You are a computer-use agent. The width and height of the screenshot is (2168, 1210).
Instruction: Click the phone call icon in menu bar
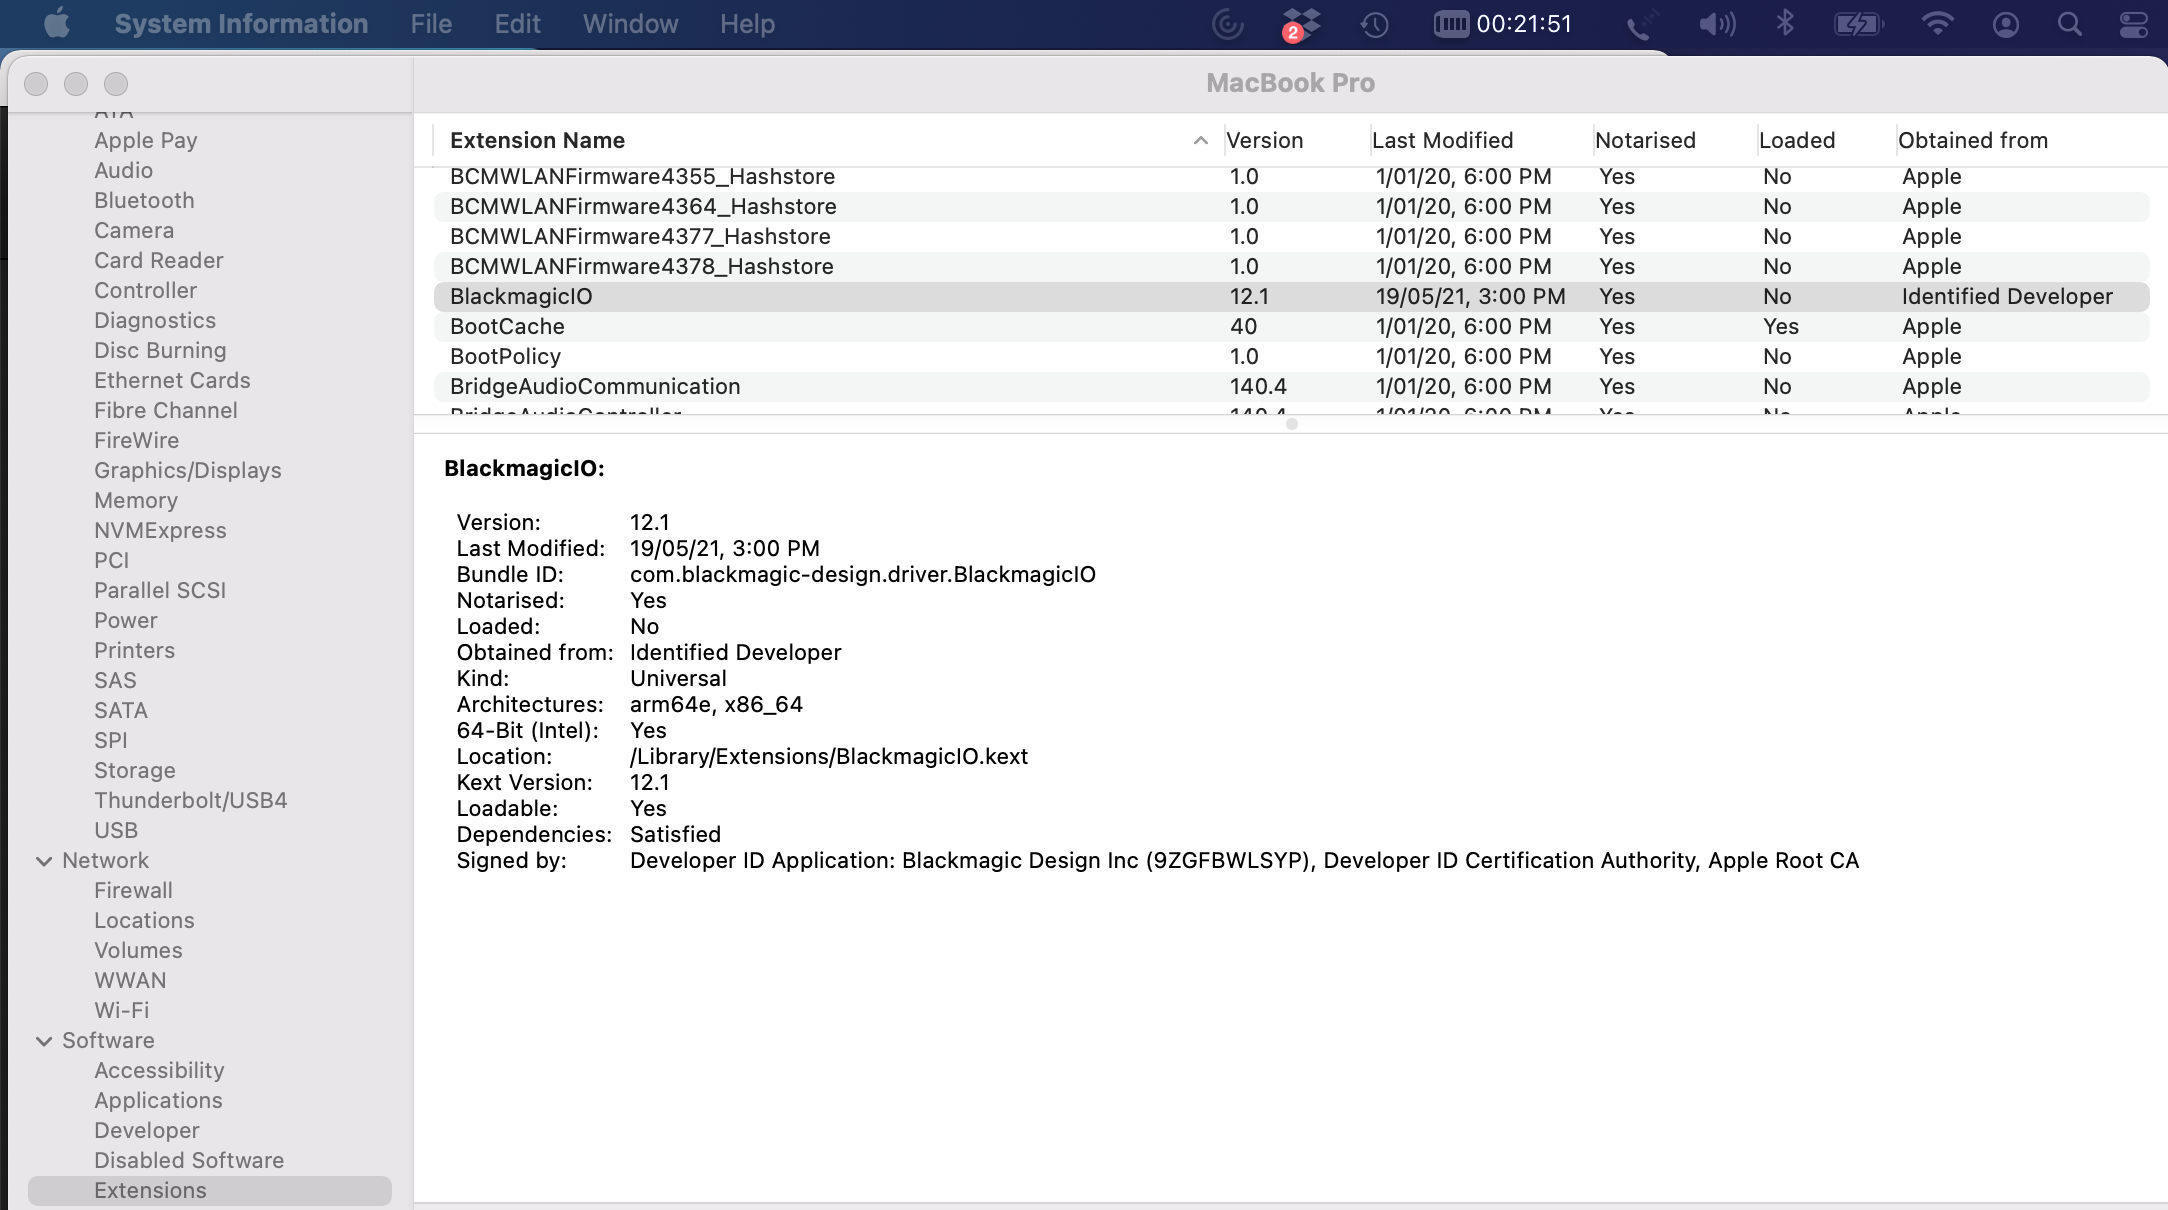(x=1638, y=25)
